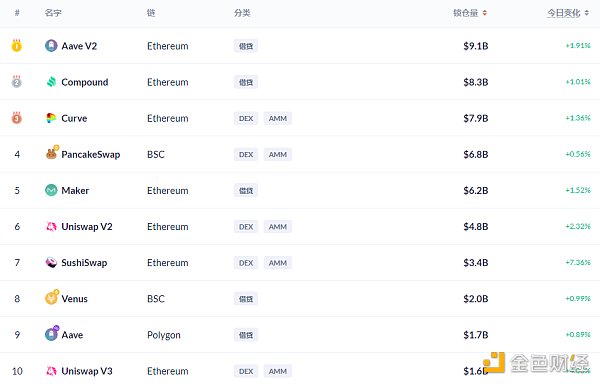
Task: Click the AMM tag in SushiSwap row
Action: point(278,263)
